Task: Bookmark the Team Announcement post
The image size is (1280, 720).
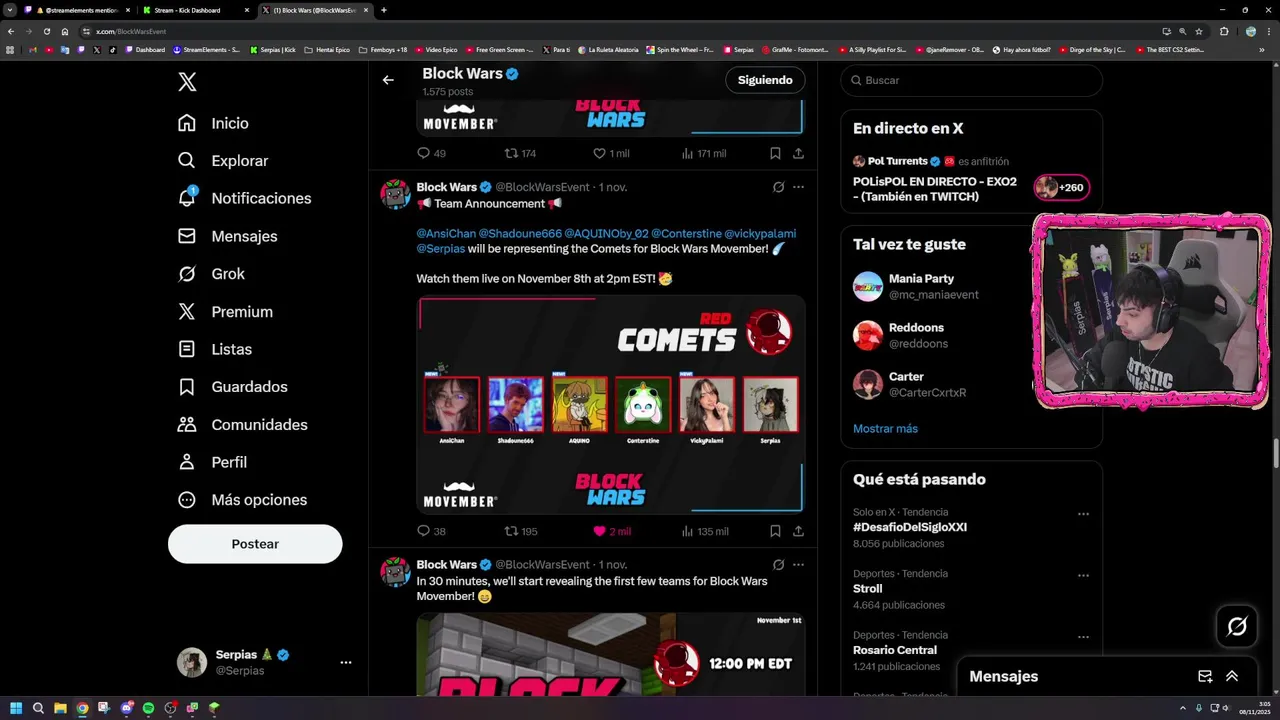Action: tap(775, 531)
